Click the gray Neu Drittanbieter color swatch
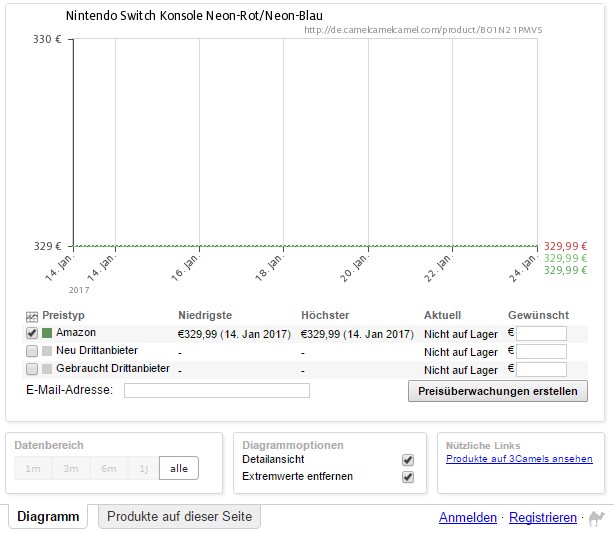This screenshot has width=614, height=533. pyautogui.click(x=47, y=351)
